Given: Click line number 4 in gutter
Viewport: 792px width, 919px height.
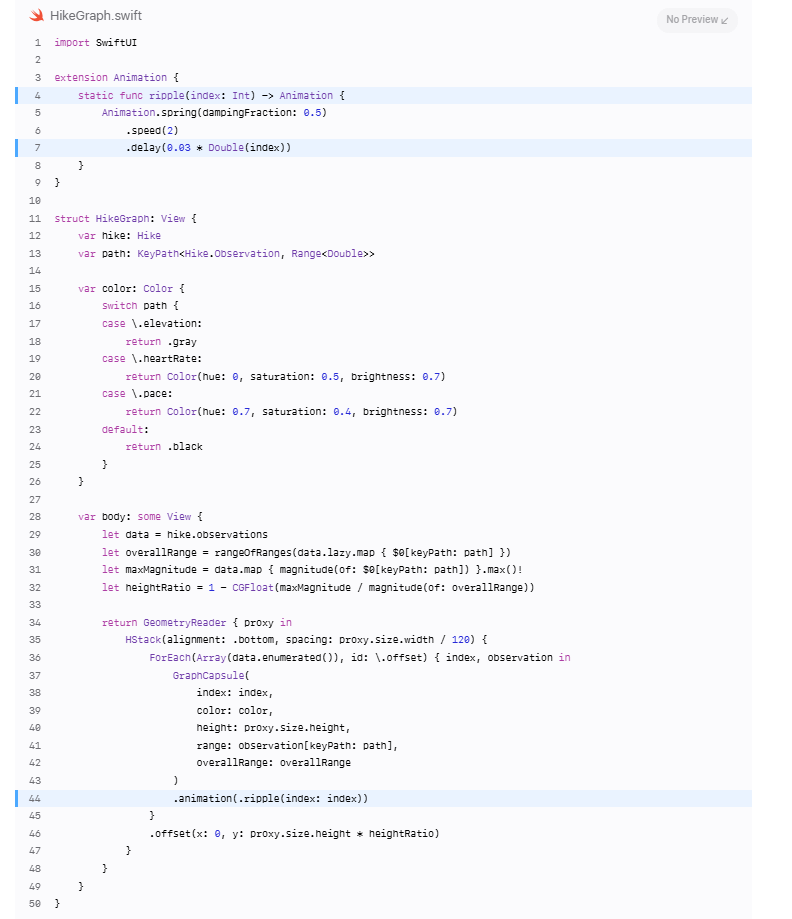Looking at the screenshot, I should point(38,96).
